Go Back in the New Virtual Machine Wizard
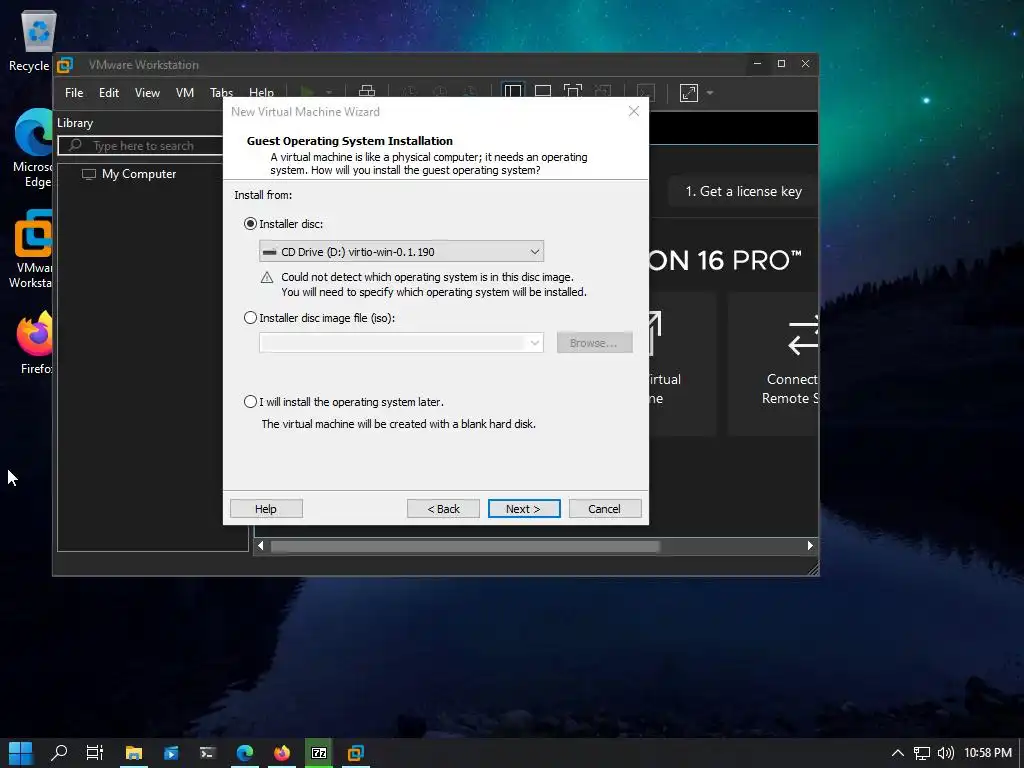This screenshot has width=1024, height=768. click(x=443, y=509)
